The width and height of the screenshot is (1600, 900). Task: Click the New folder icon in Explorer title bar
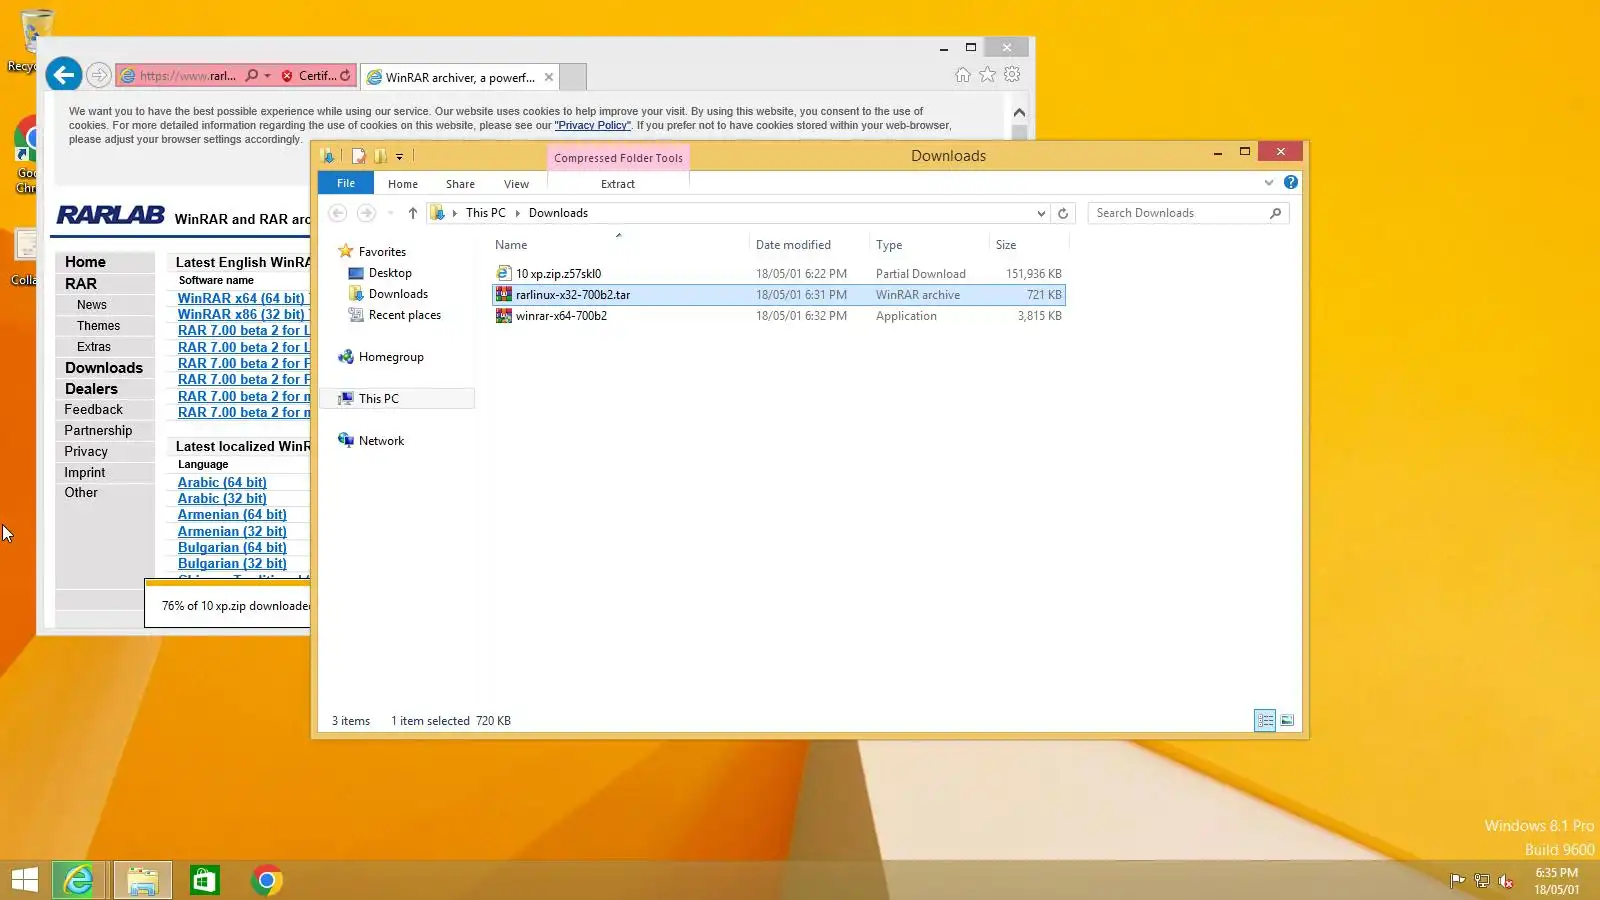point(380,156)
